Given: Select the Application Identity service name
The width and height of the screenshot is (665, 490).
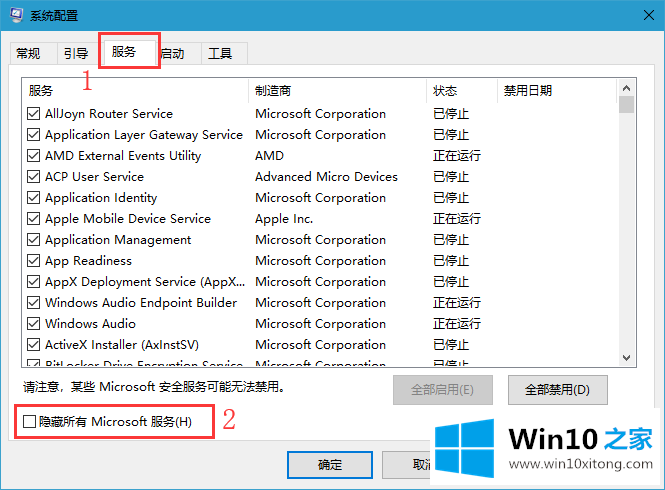Looking at the screenshot, I should 101,198.
